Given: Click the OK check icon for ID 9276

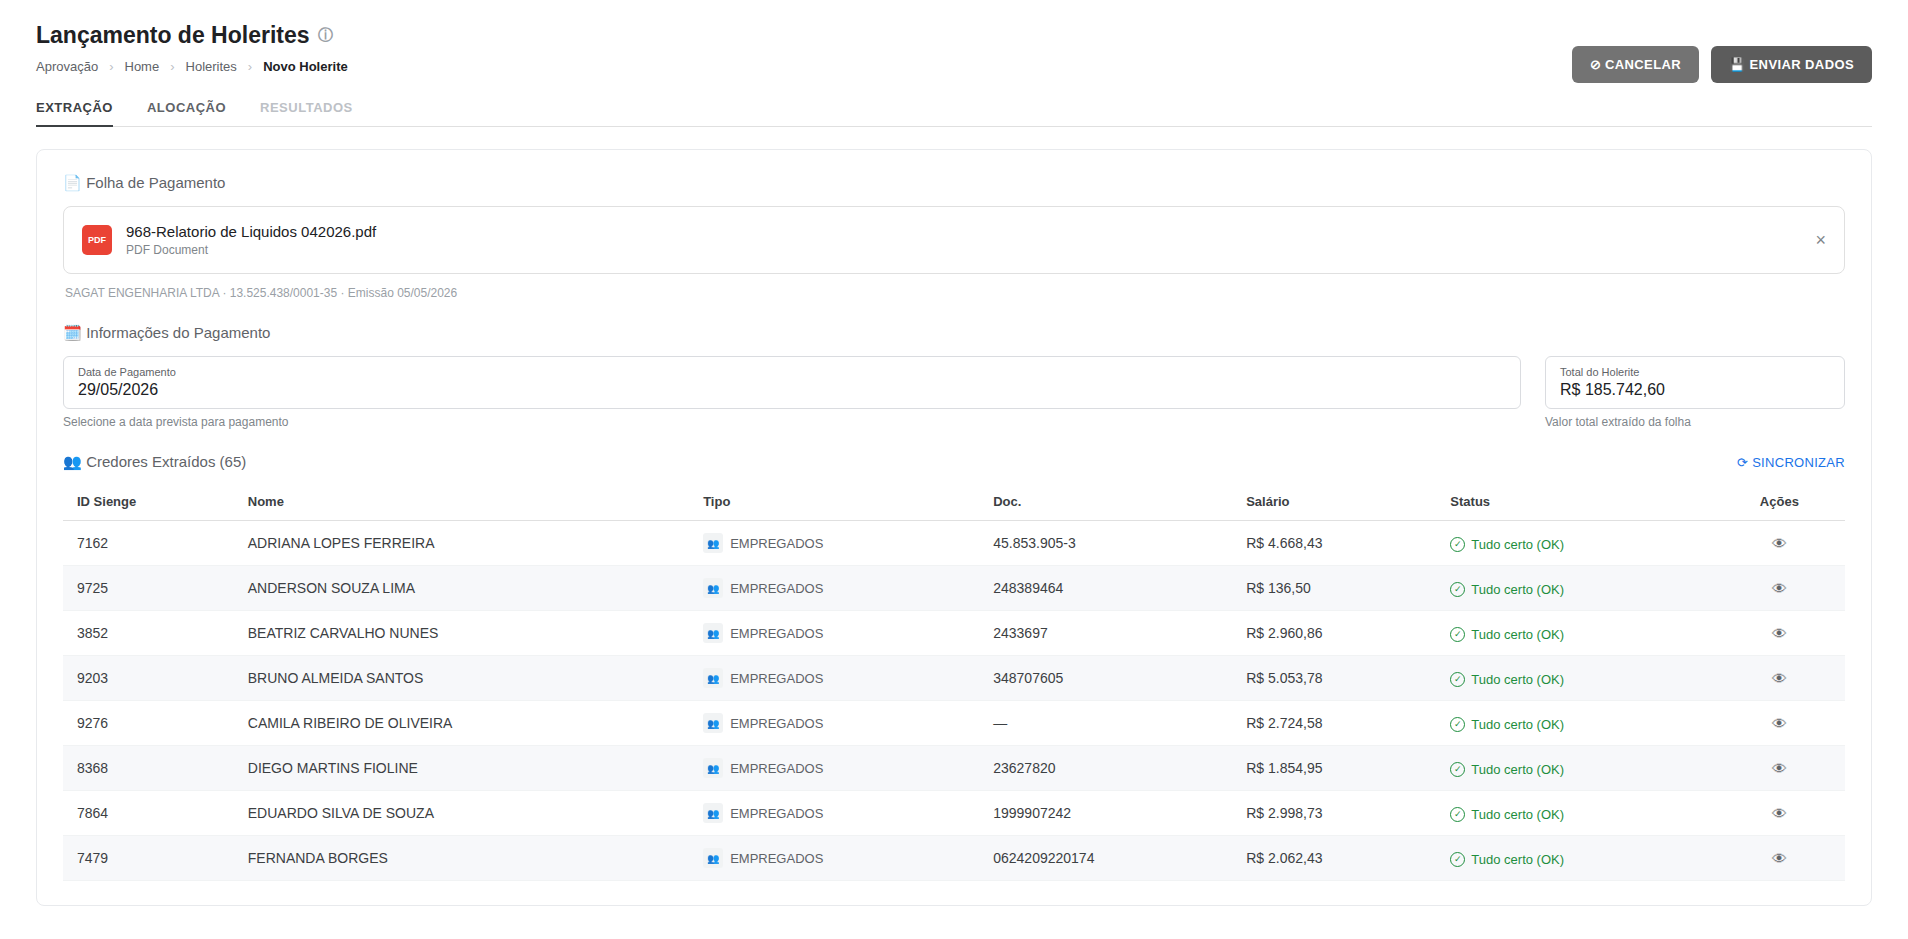Looking at the screenshot, I should 1457,725.
